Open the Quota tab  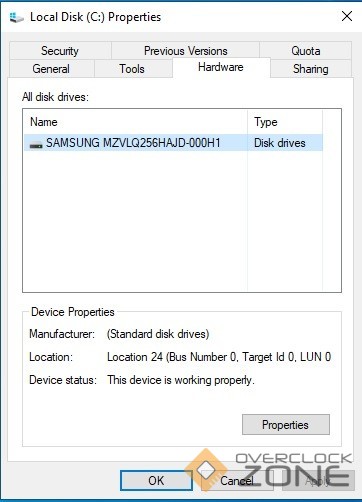(306, 51)
